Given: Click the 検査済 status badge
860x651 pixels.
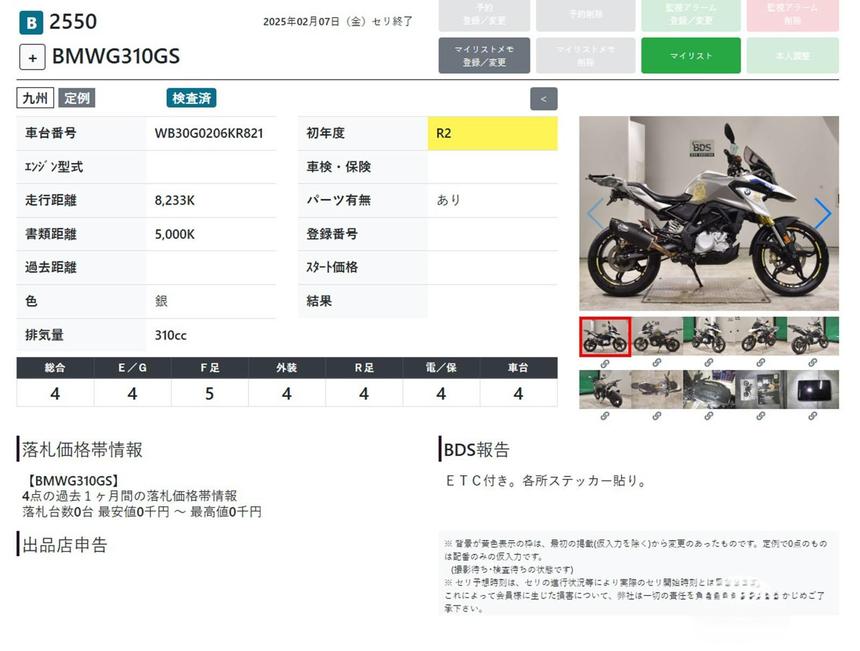Looking at the screenshot, I should 191,98.
